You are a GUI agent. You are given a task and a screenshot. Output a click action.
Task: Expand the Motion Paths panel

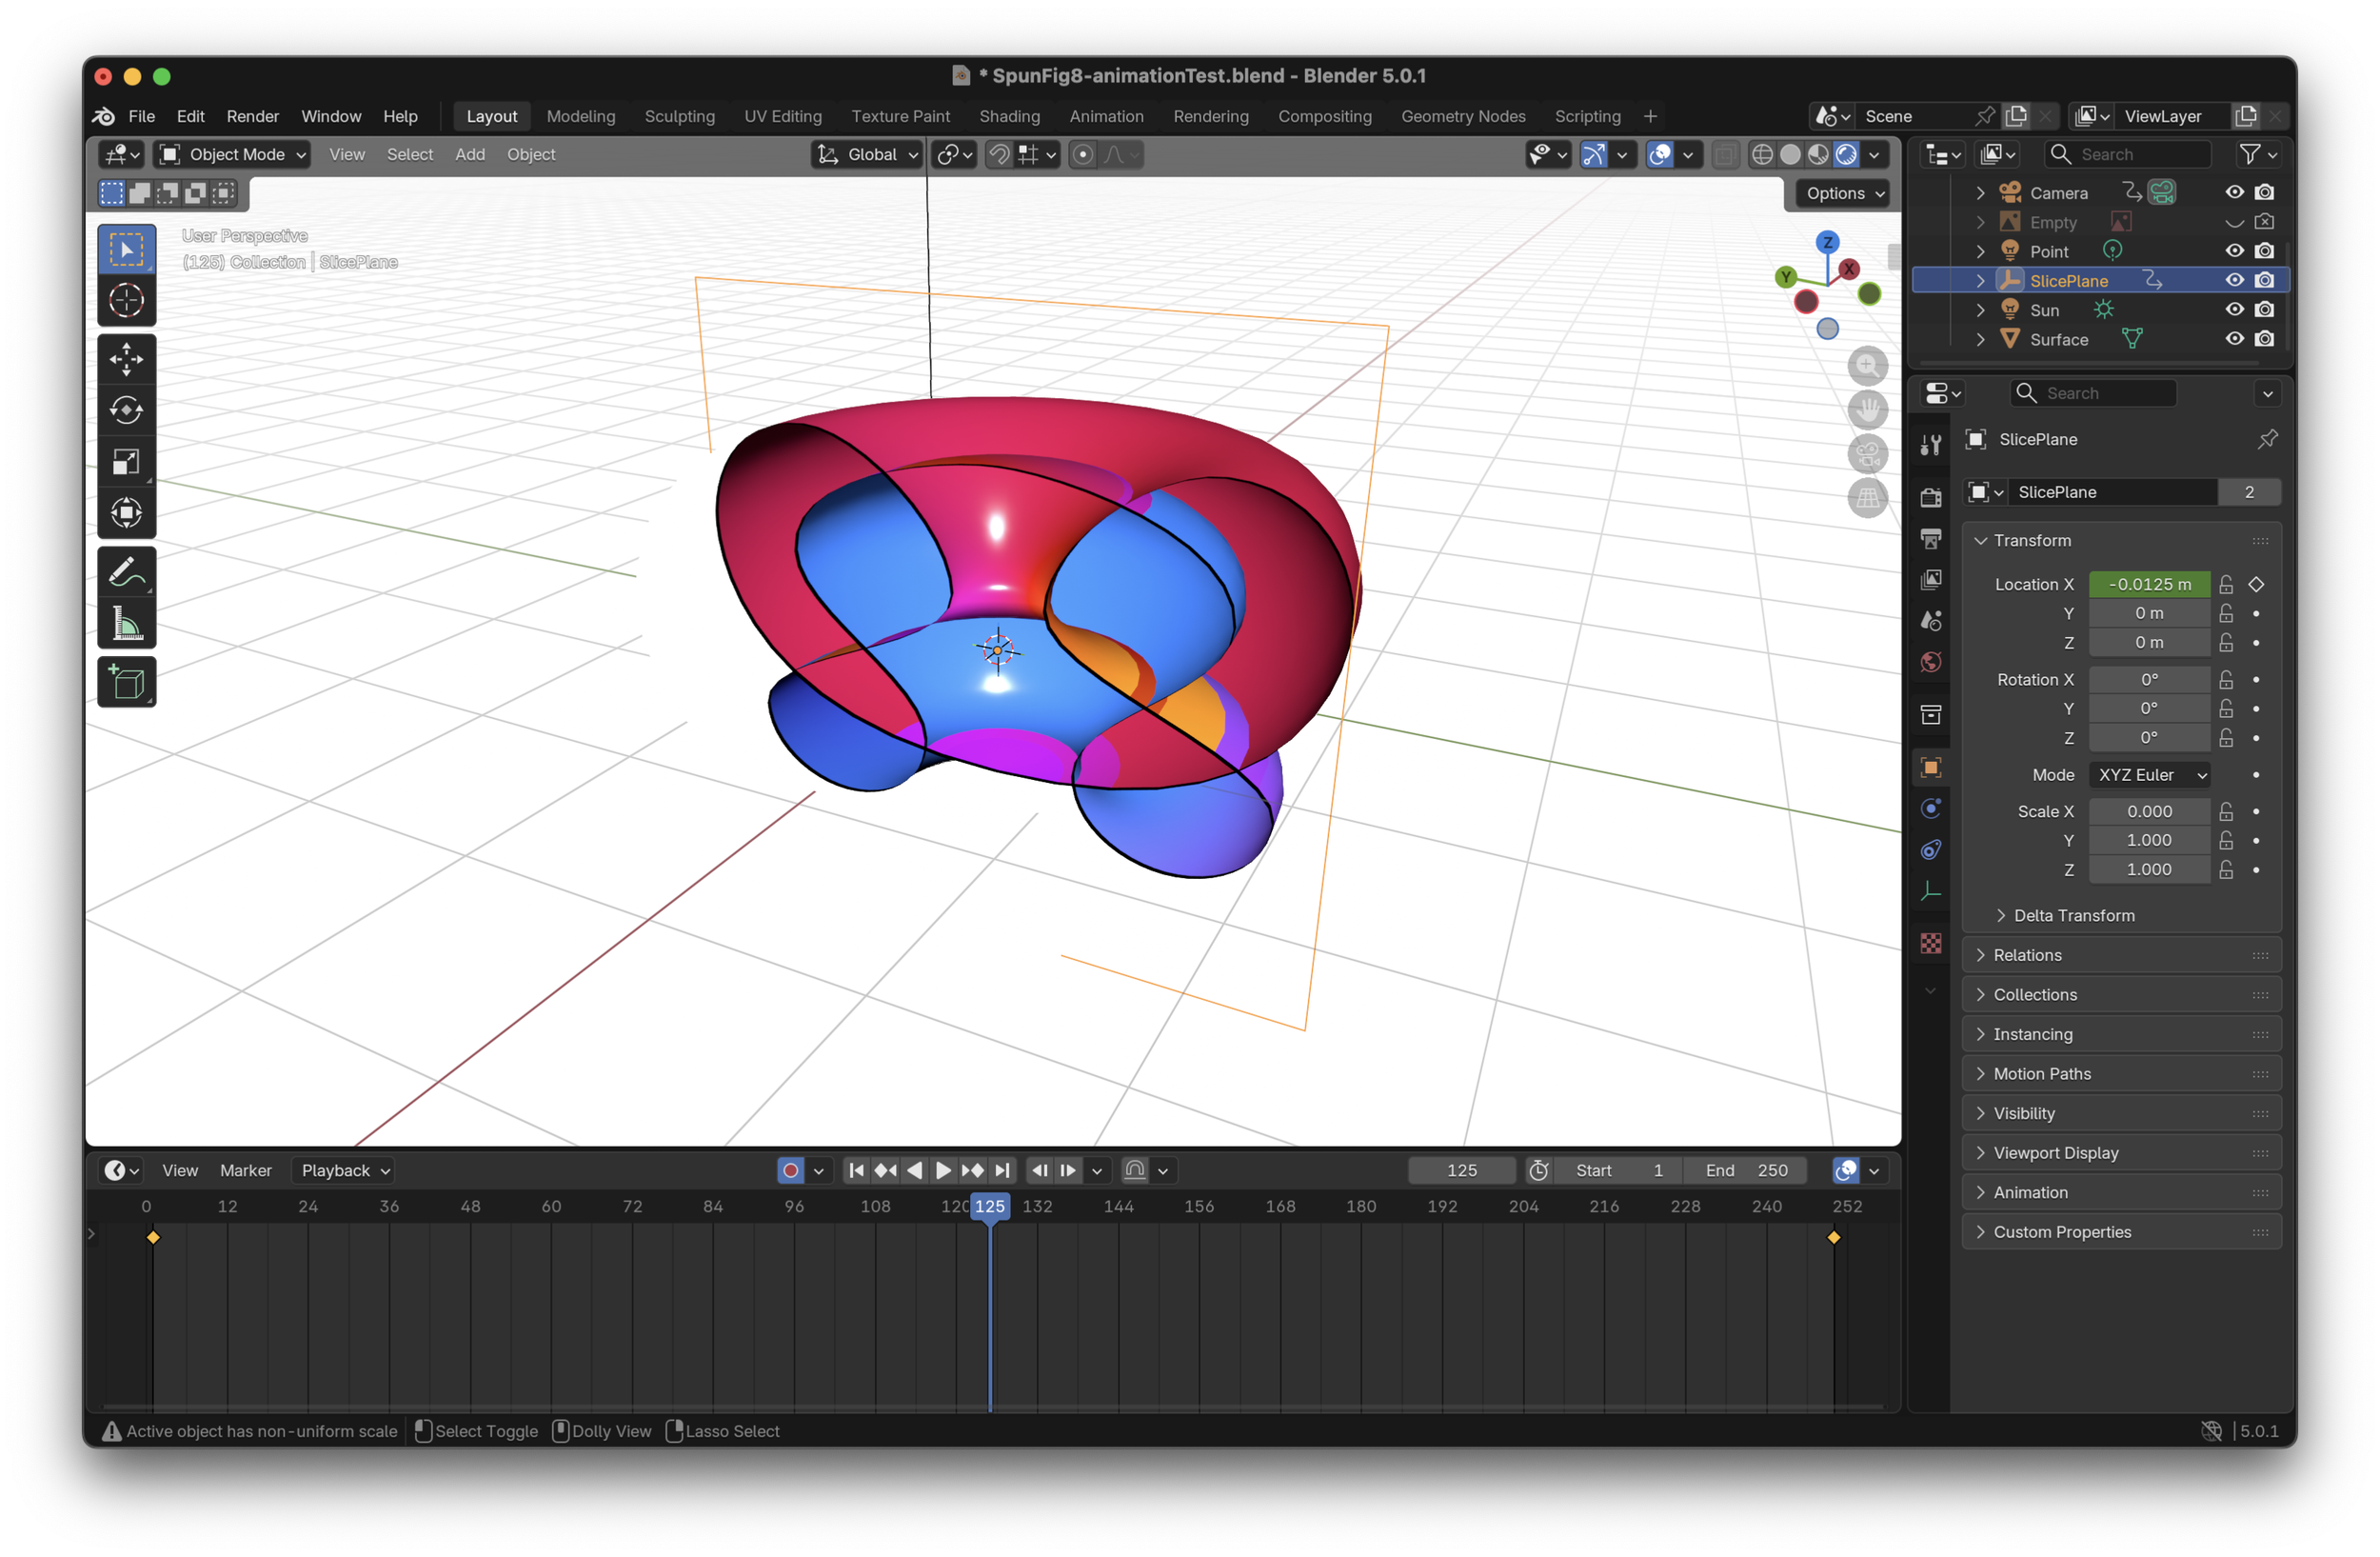(x=2041, y=1074)
